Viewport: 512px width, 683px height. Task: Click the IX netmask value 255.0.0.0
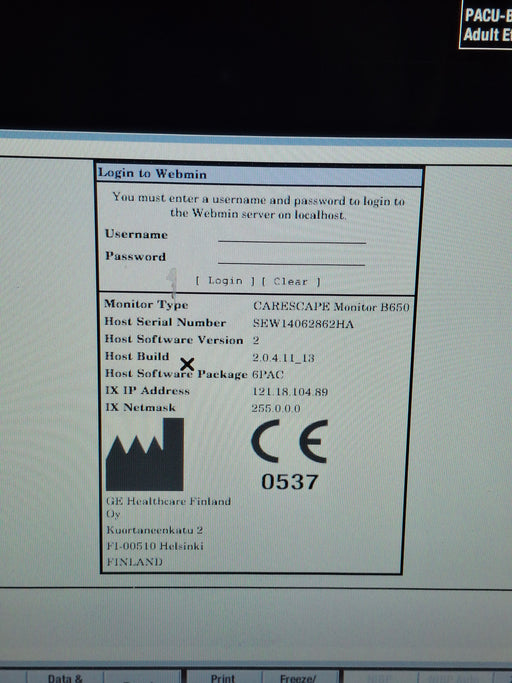276,408
